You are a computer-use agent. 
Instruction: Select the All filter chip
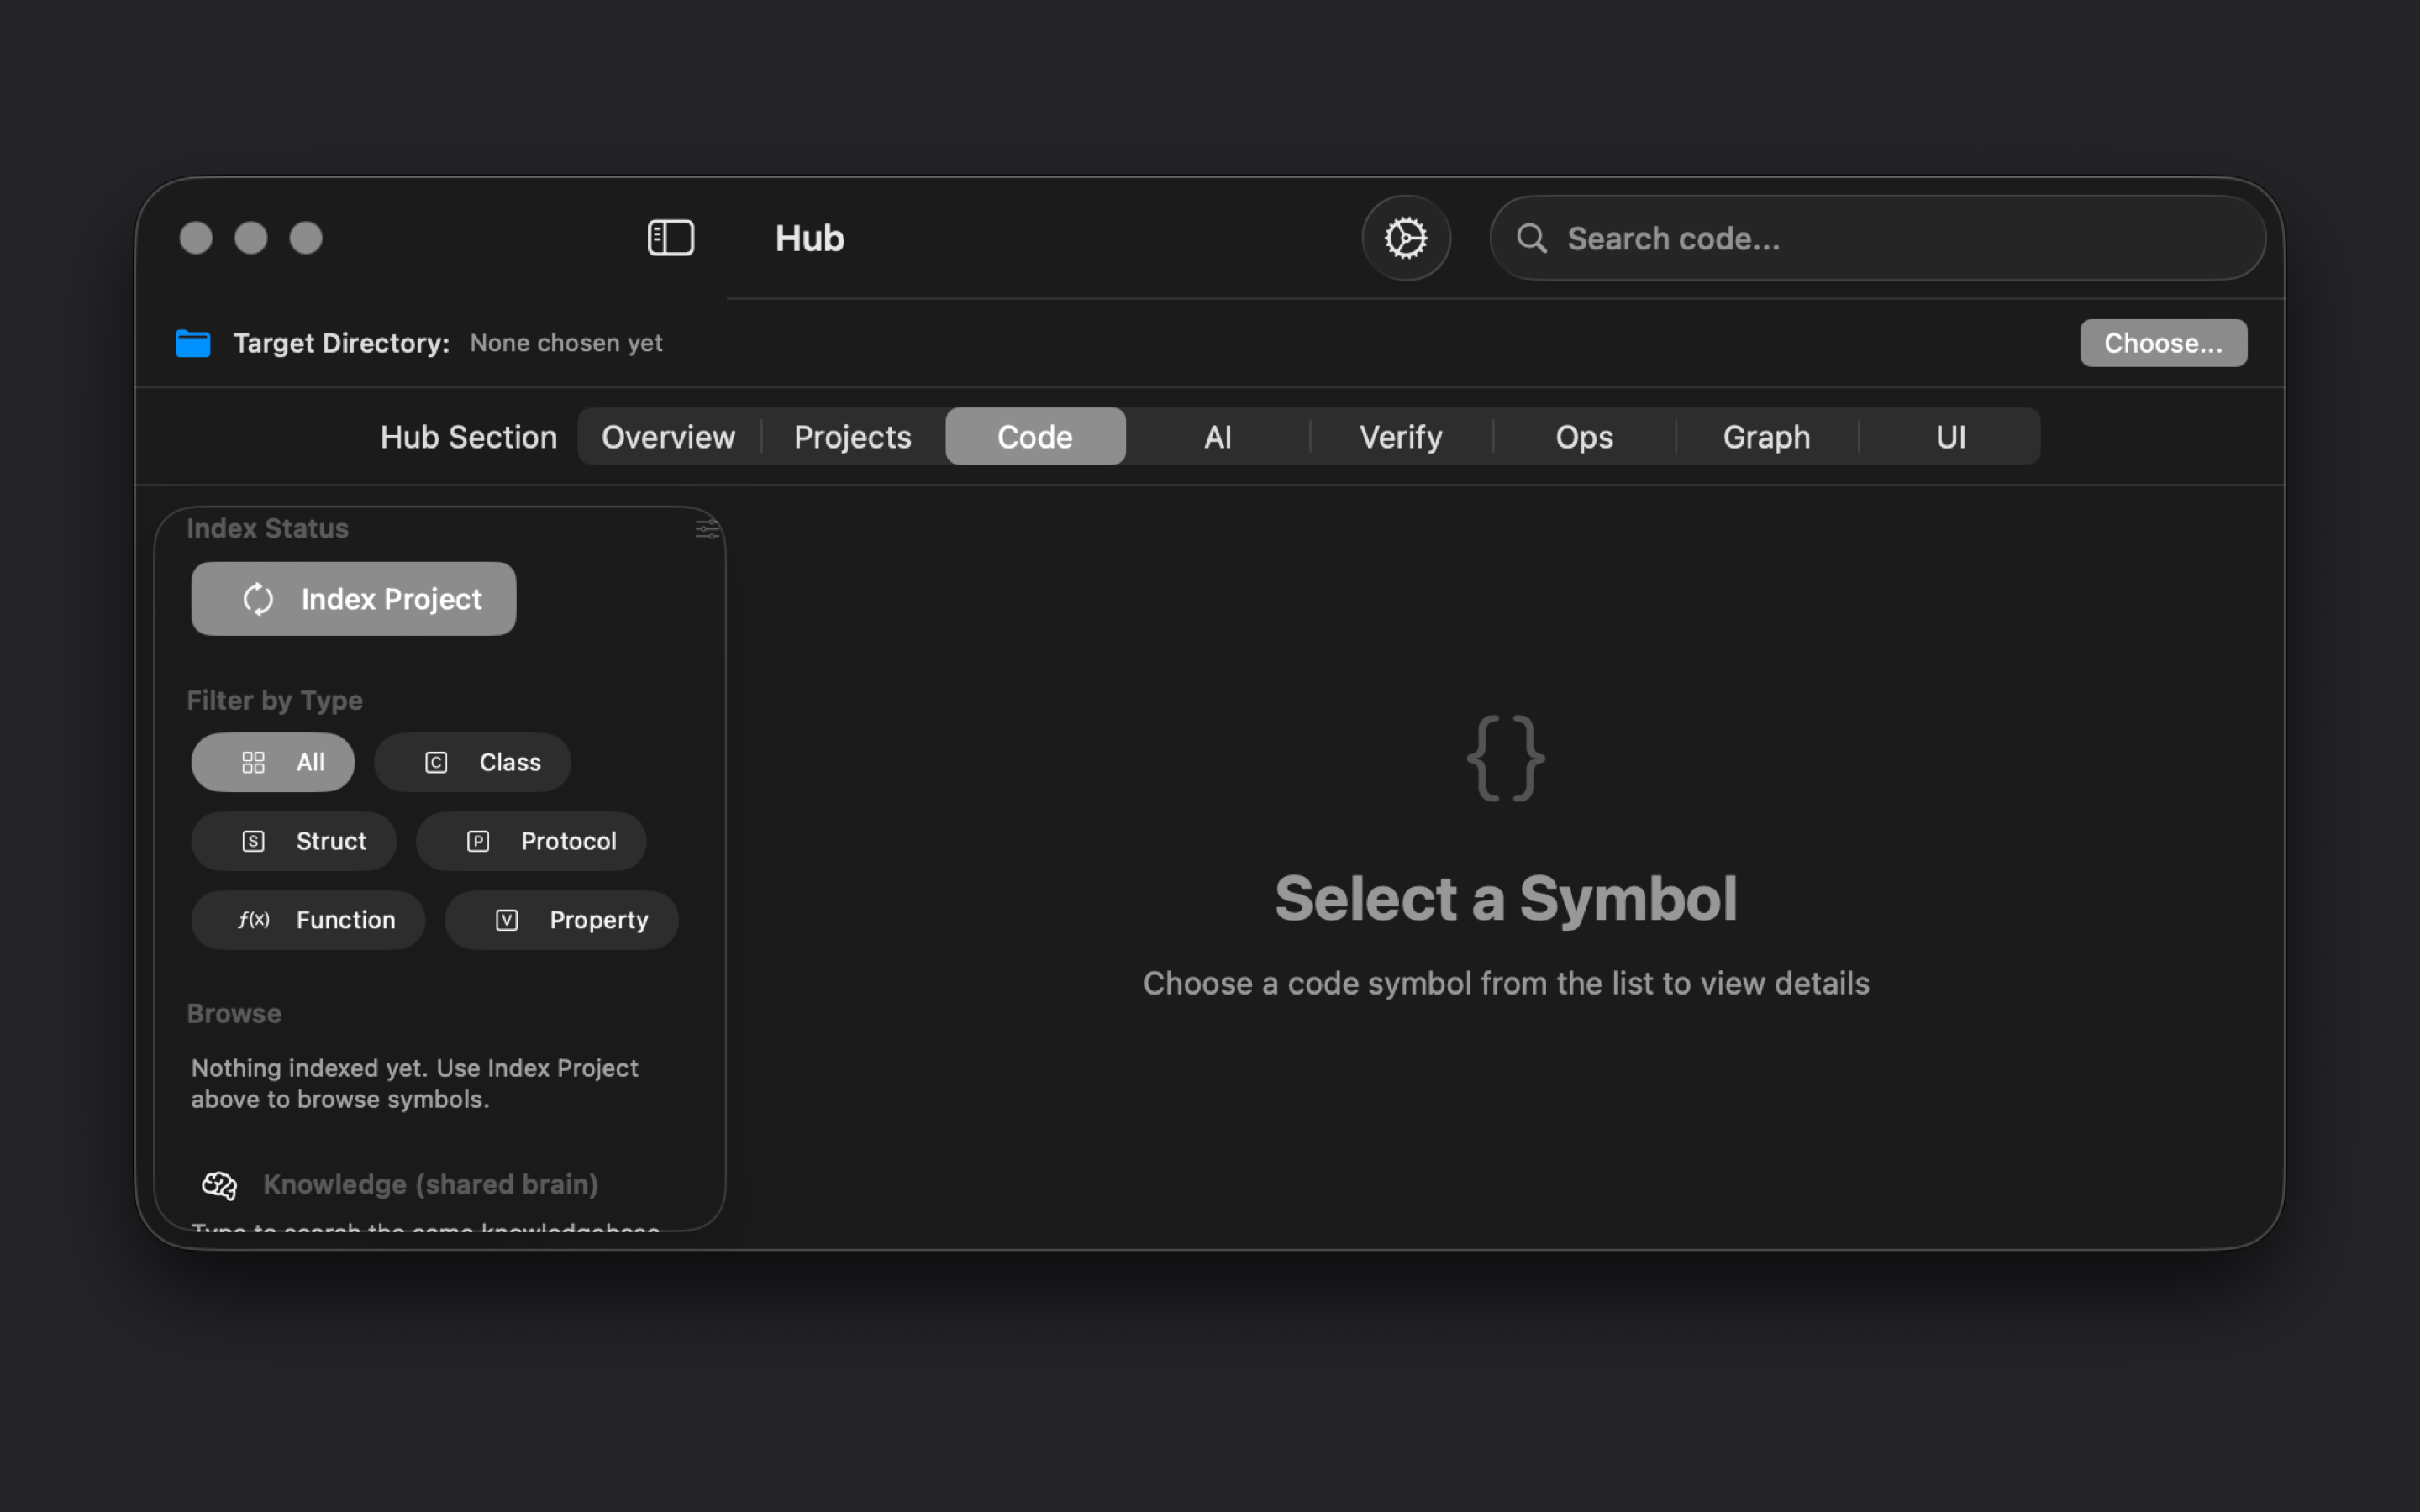point(273,762)
